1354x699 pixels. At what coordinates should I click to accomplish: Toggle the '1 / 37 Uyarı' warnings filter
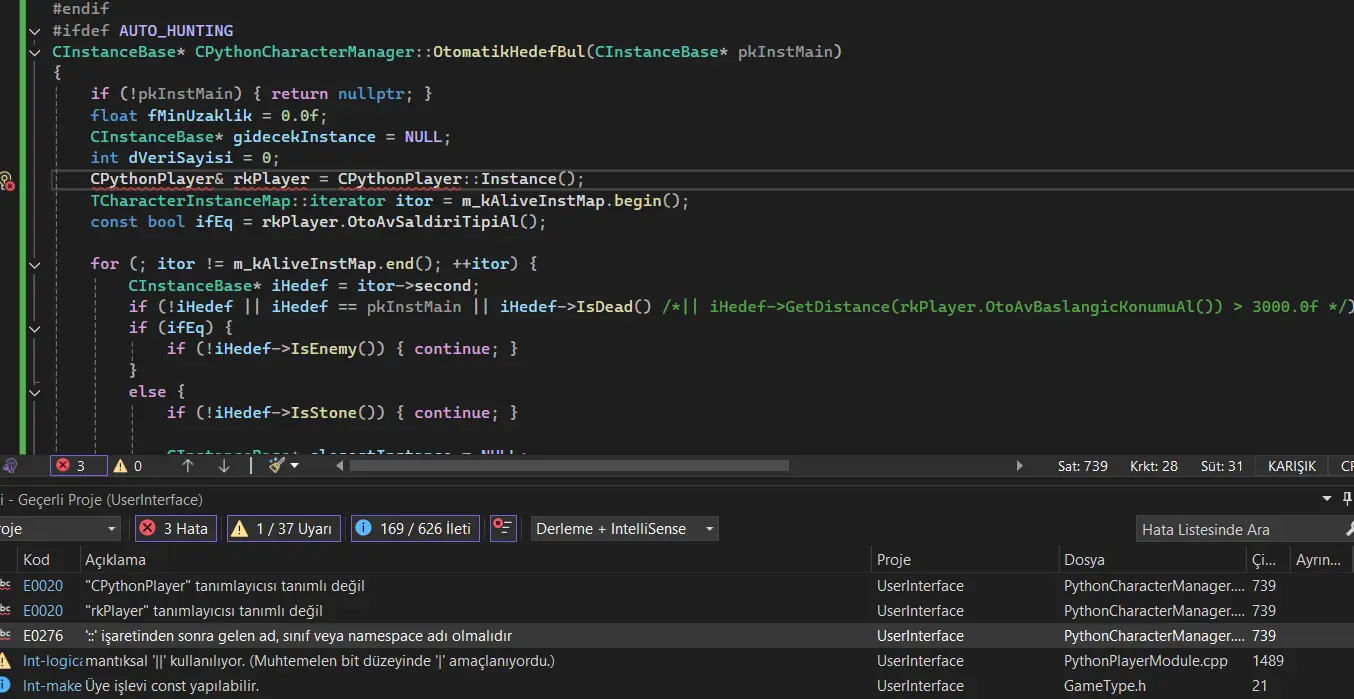(x=284, y=529)
